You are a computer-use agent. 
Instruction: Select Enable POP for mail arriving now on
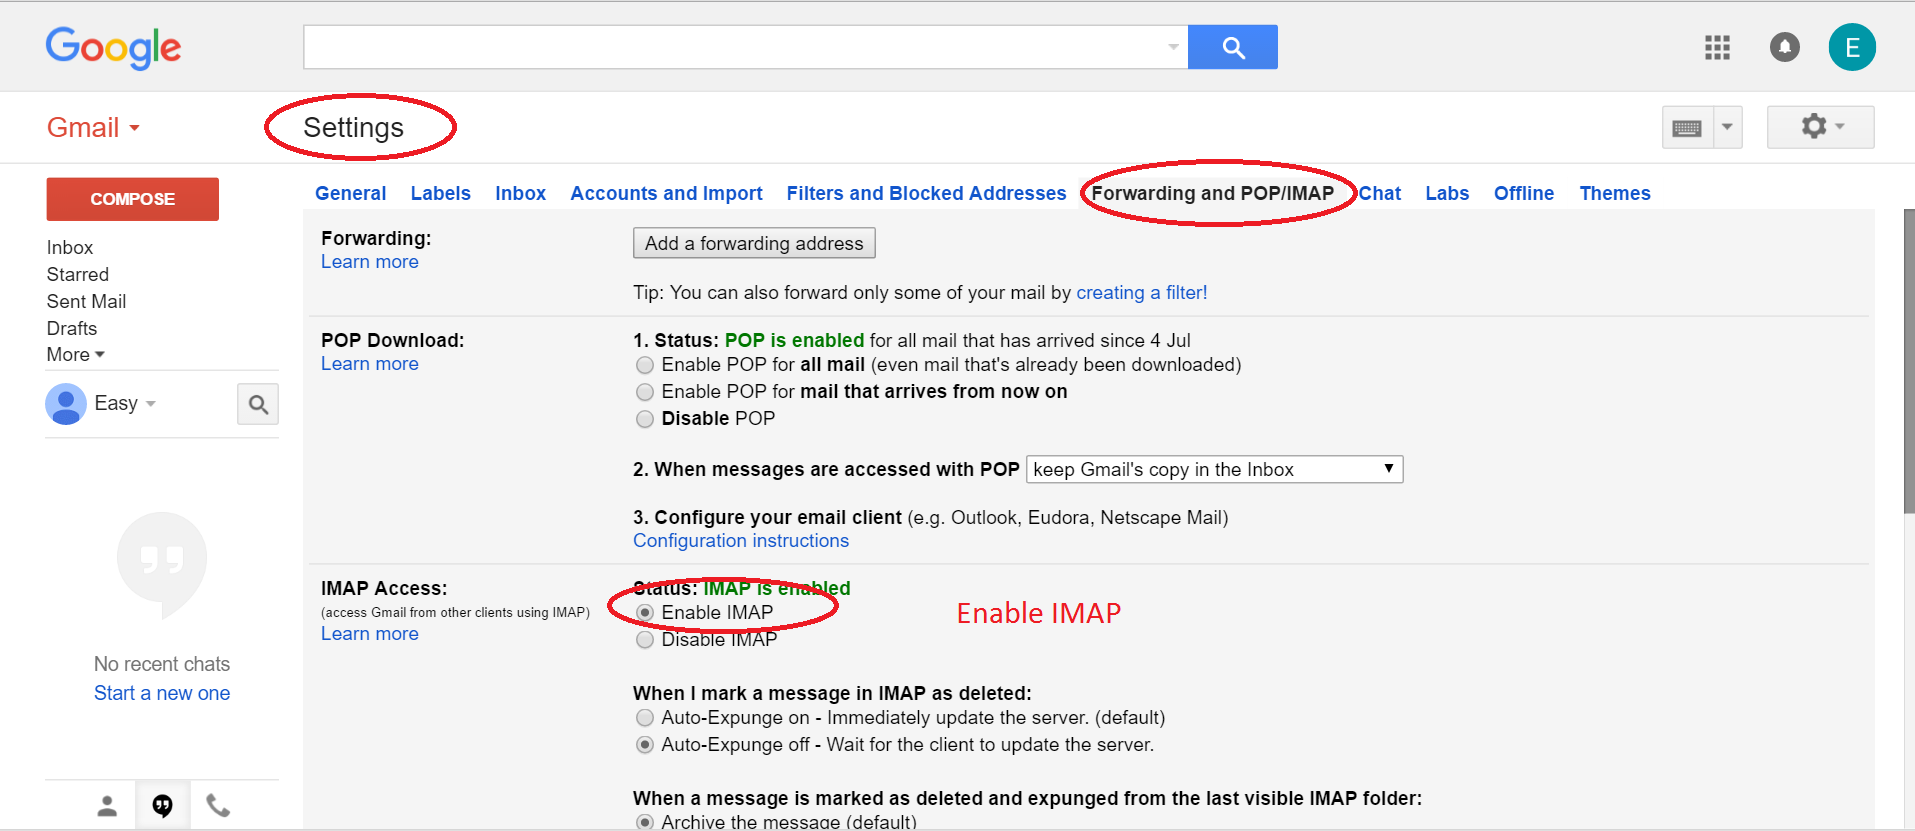pyautogui.click(x=645, y=392)
